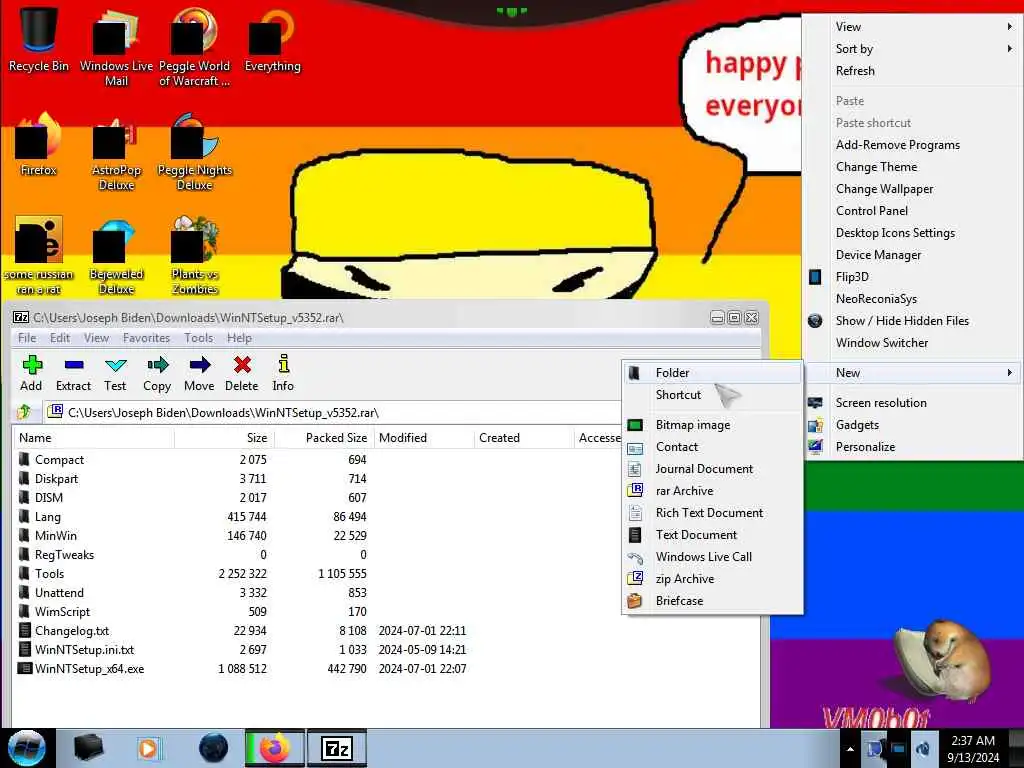Select Peggle Nights Deluxe icon
Screen dimensions: 1024x768
(x=195, y=152)
